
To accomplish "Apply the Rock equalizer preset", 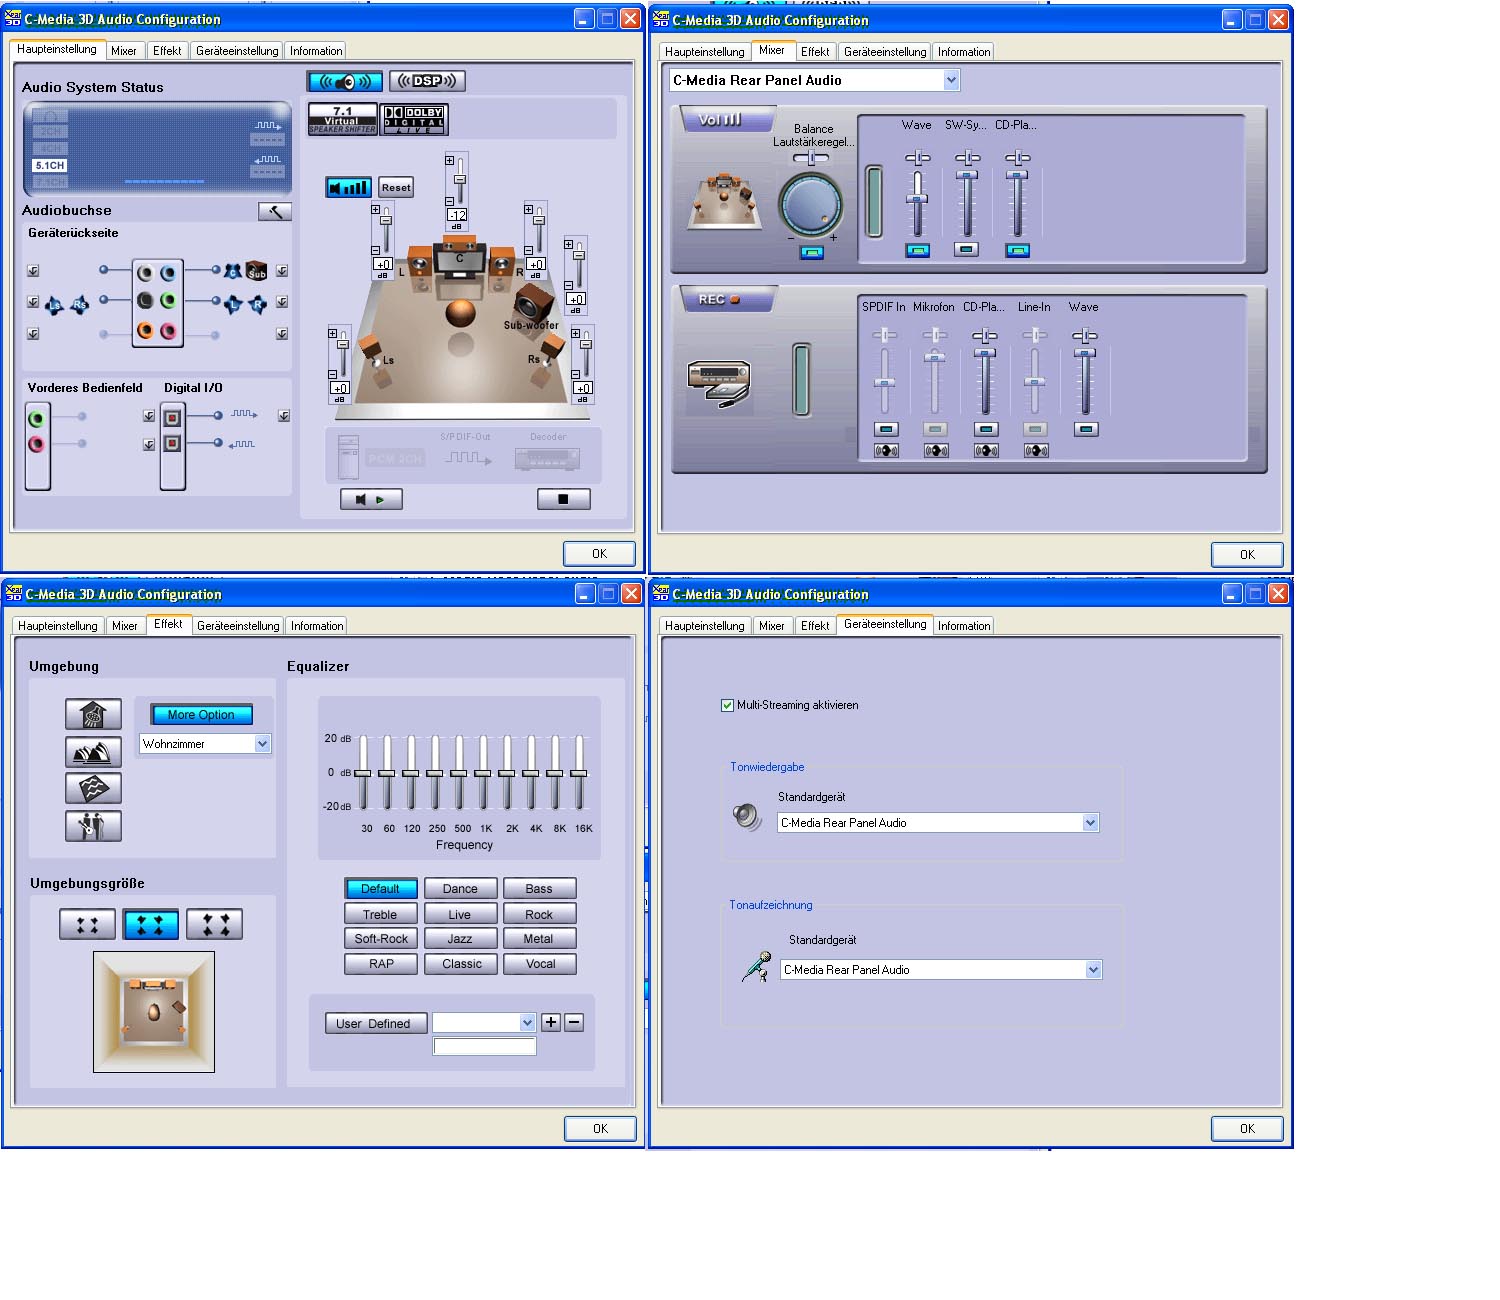I will pyautogui.click(x=539, y=914).
